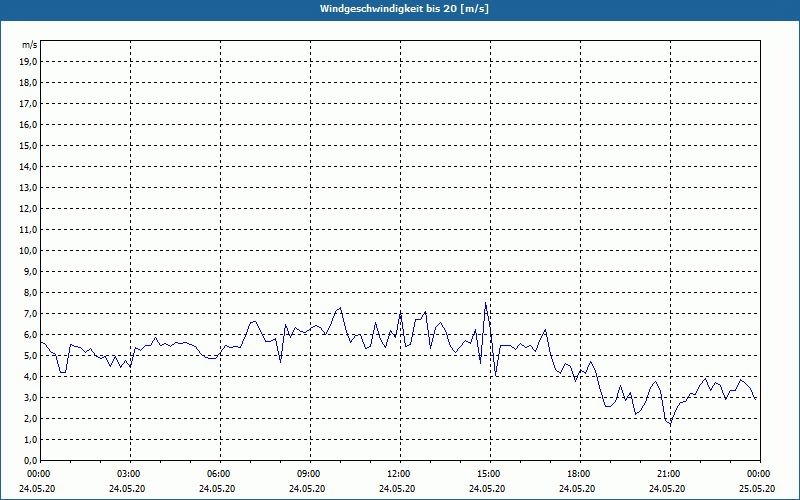Select the '25.05.20' date label
Image resolution: width=800 pixels, height=500 pixels.
(758, 488)
